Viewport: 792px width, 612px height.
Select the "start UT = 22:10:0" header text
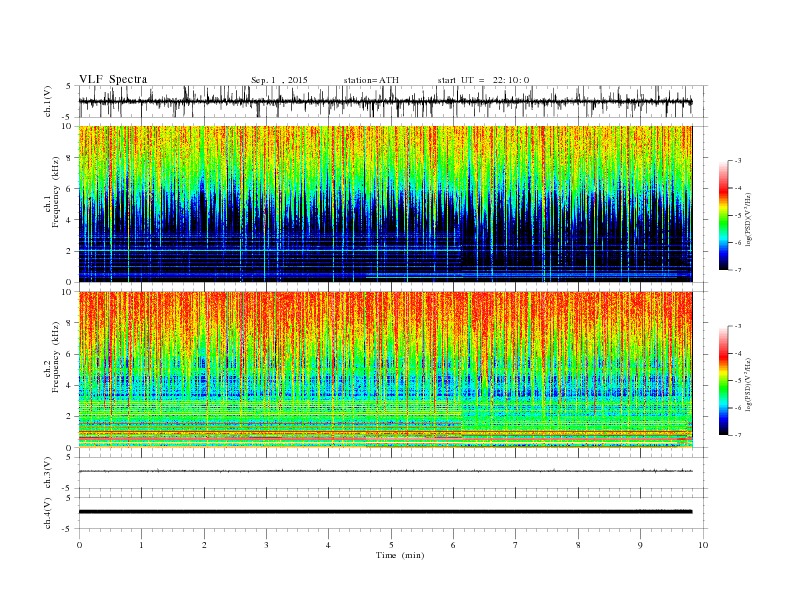click(x=483, y=80)
